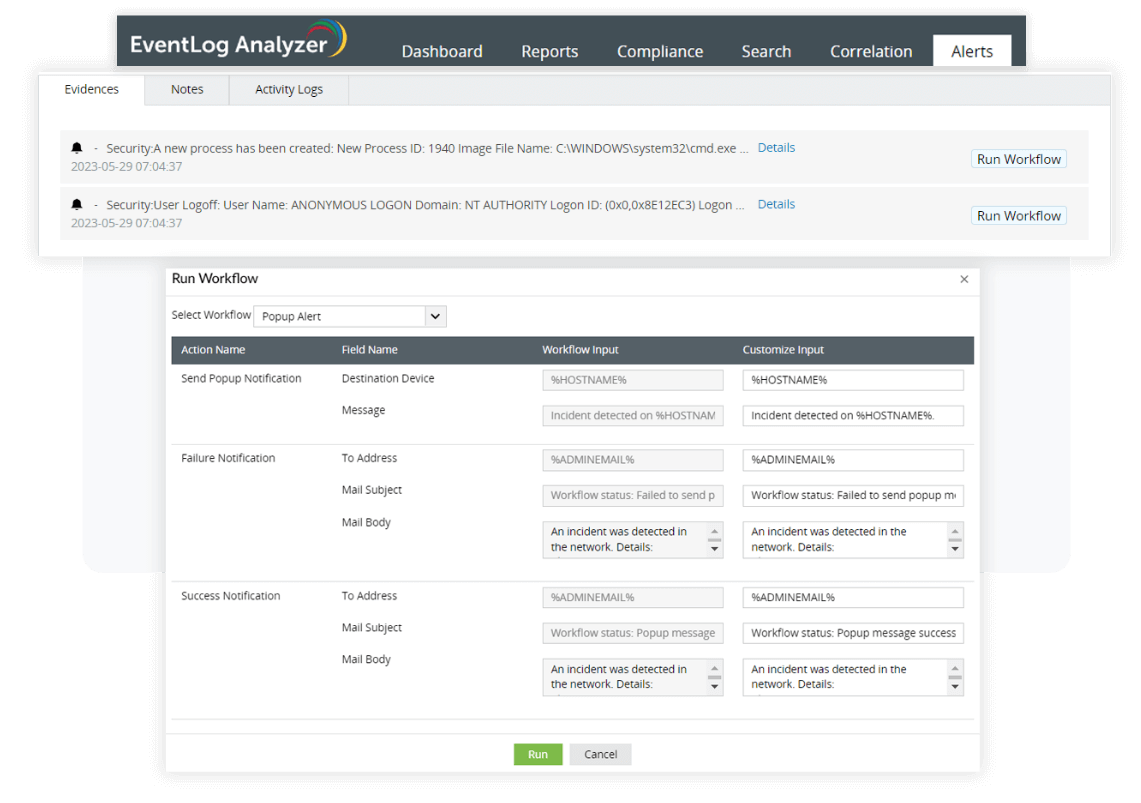Expand the Select Workflow dropdown
Image resolution: width=1141 pixels, height=803 pixels.
point(435,316)
